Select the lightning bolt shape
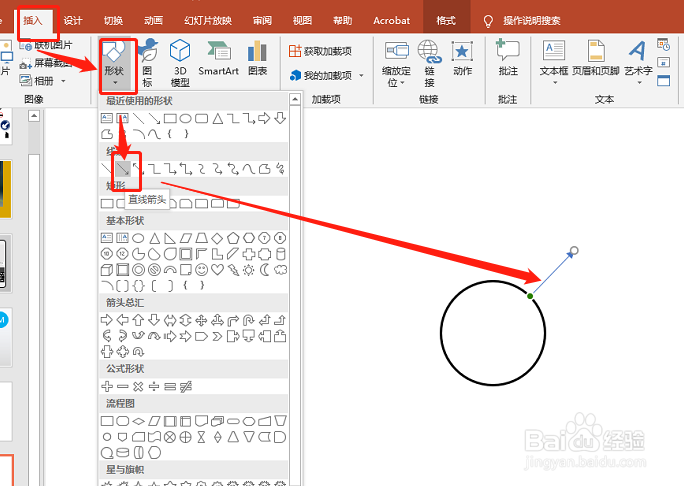Viewport: 684px width, 486px height. pyautogui.click(x=233, y=270)
